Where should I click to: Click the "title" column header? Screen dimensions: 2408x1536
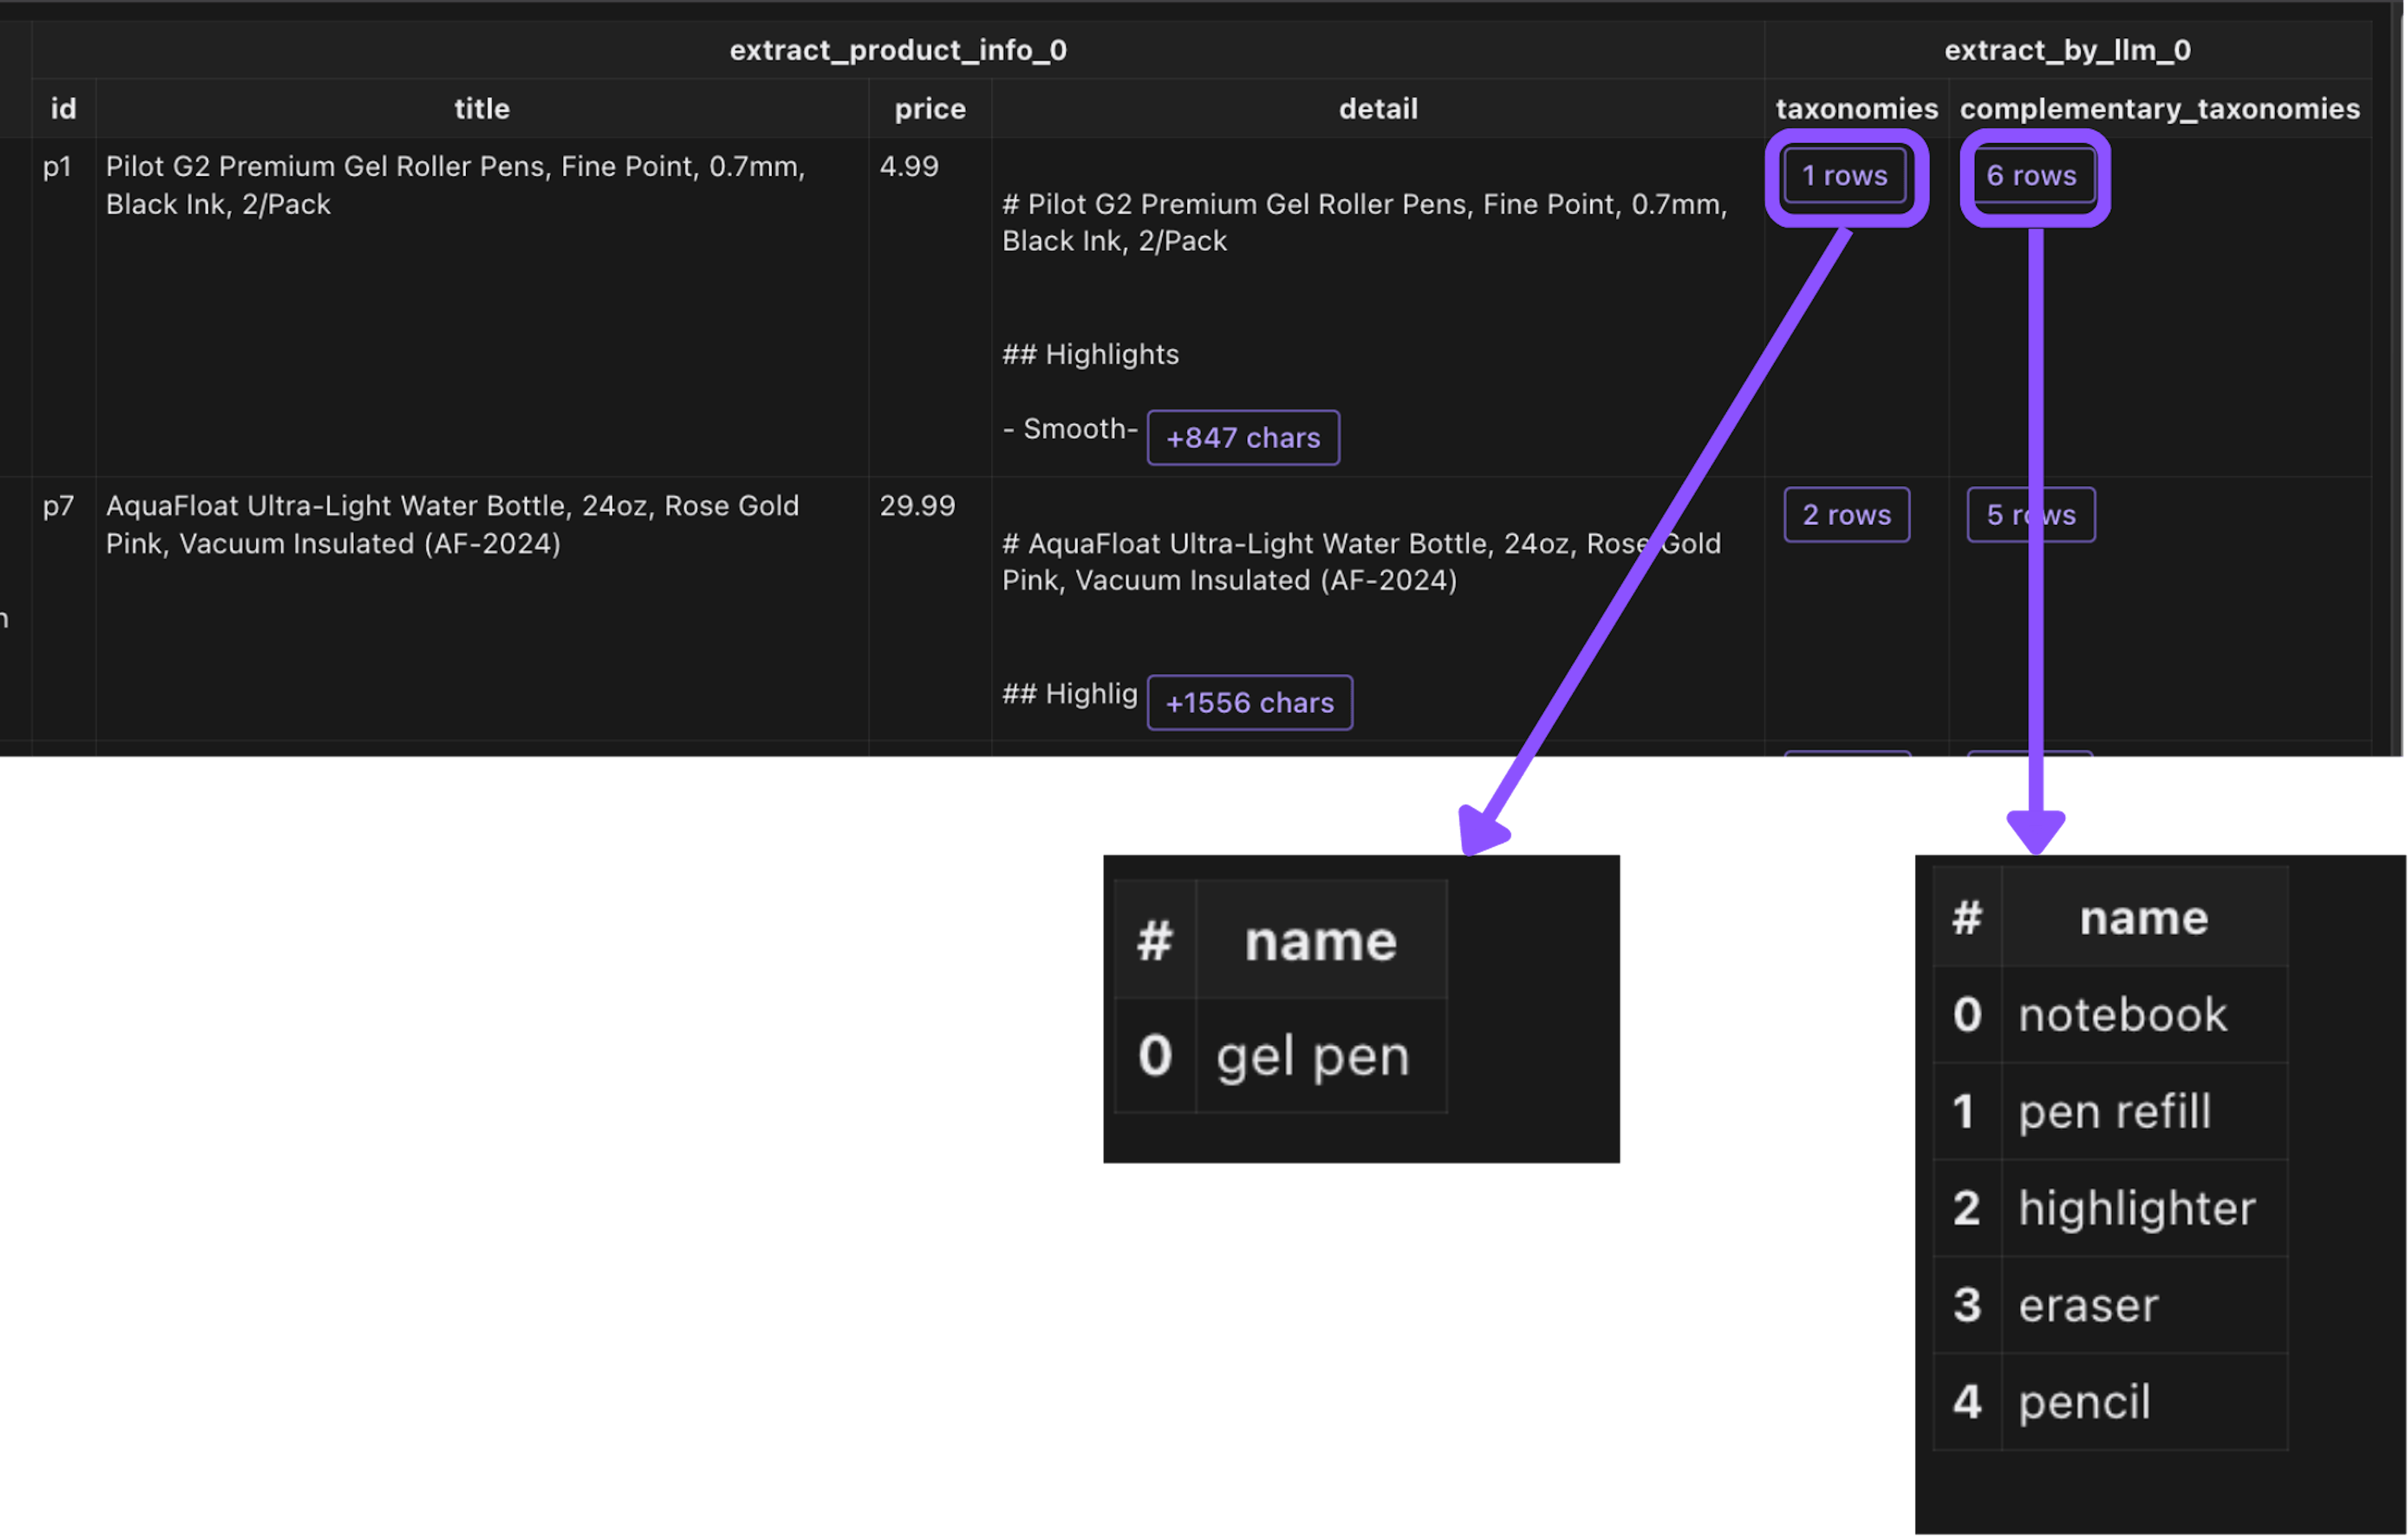482,109
